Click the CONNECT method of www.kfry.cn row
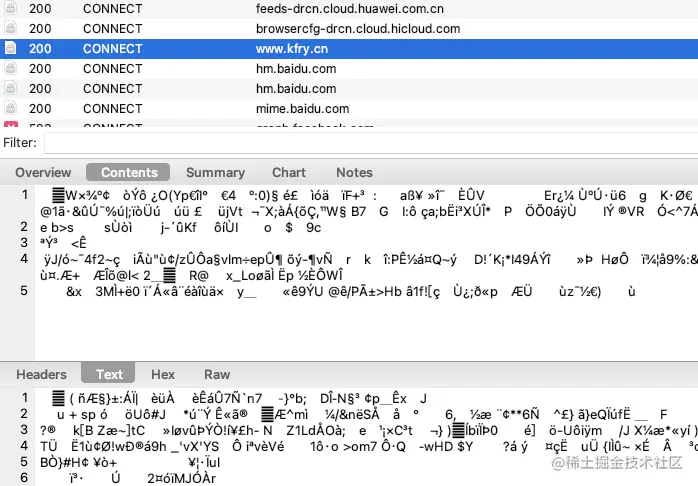This screenshot has height=486, width=698. pyautogui.click(x=113, y=49)
